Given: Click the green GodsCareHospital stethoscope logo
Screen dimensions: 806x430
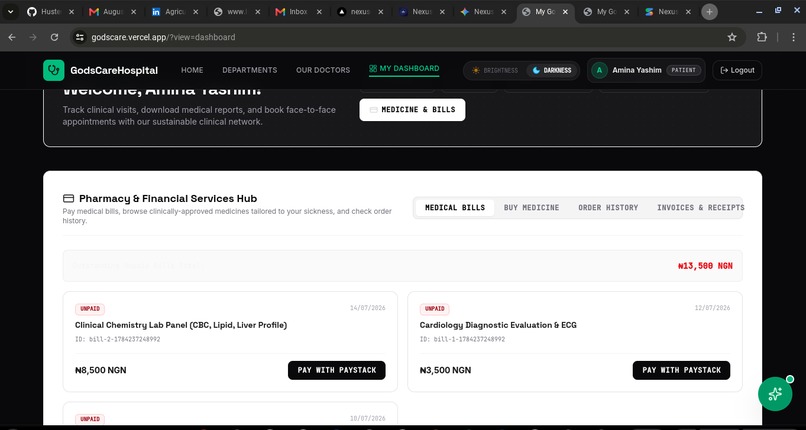Looking at the screenshot, I should click(x=53, y=70).
